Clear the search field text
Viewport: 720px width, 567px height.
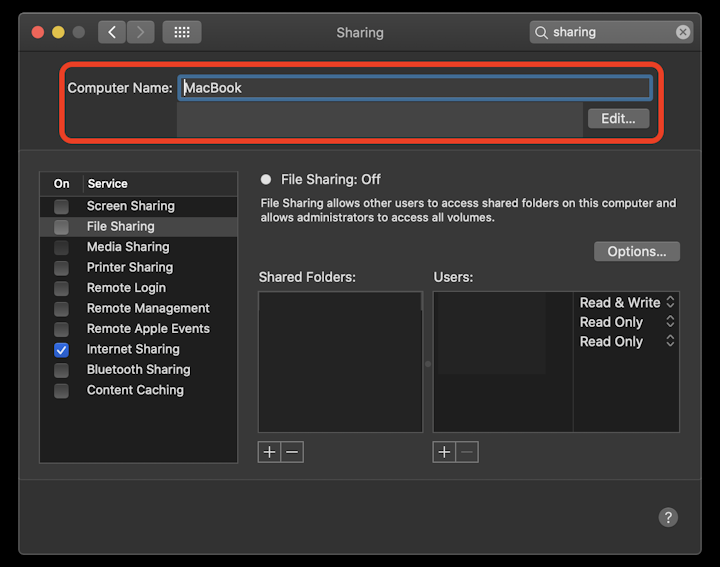683,32
